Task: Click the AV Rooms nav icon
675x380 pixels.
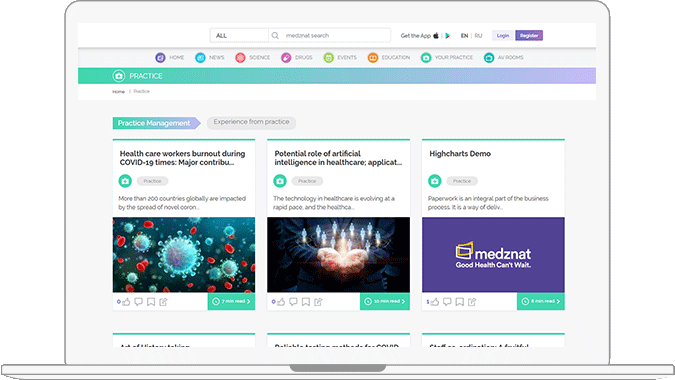Action: (489, 57)
